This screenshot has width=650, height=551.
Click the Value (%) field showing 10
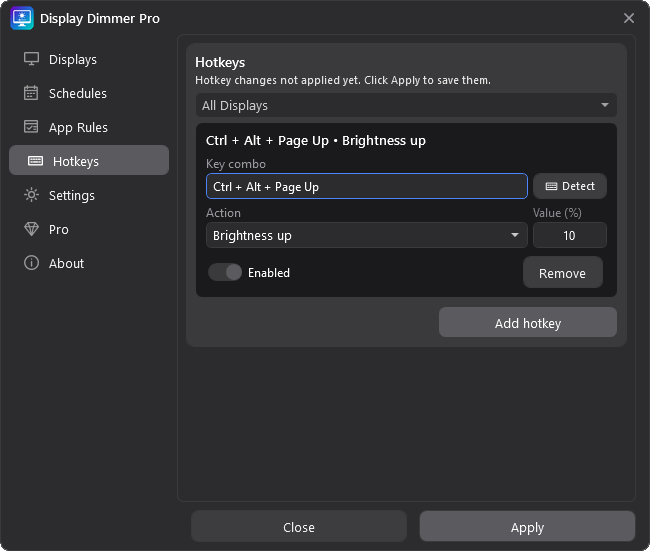[570, 235]
